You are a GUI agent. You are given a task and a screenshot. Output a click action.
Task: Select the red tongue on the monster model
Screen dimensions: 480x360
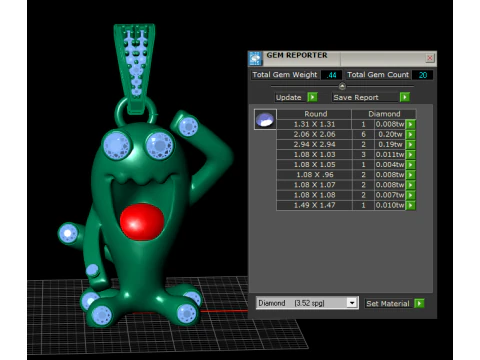[x=142, y=222]
